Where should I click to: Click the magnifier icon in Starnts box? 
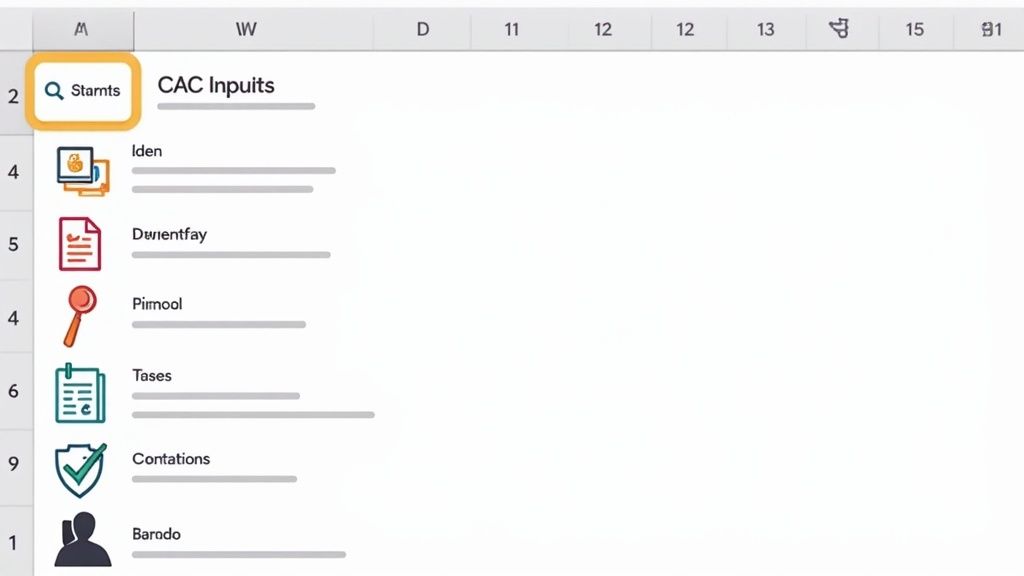(x=54, y=91)
